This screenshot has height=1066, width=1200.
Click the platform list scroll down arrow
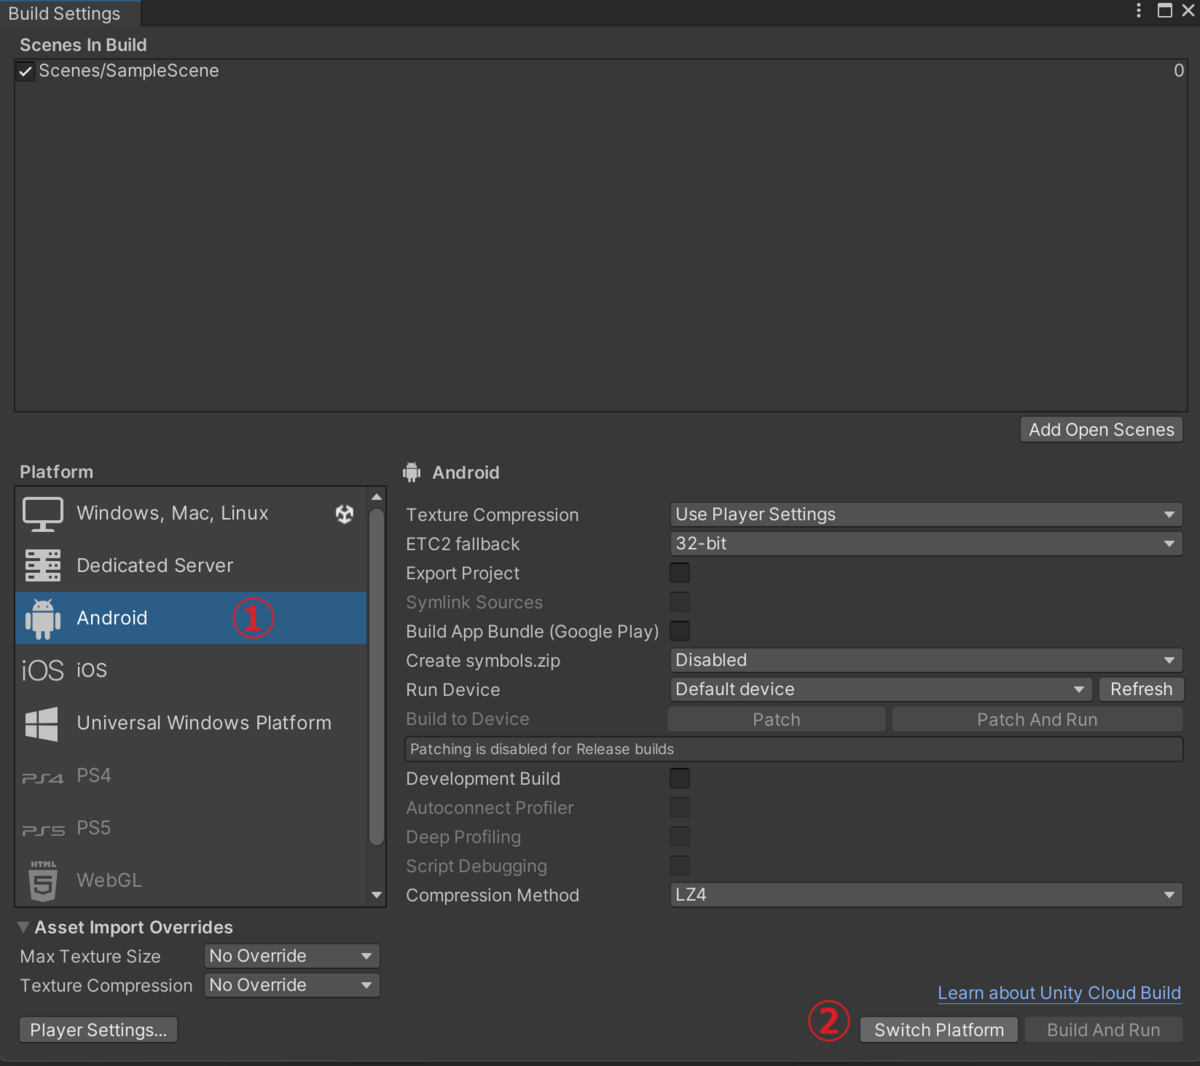point(377,895)
